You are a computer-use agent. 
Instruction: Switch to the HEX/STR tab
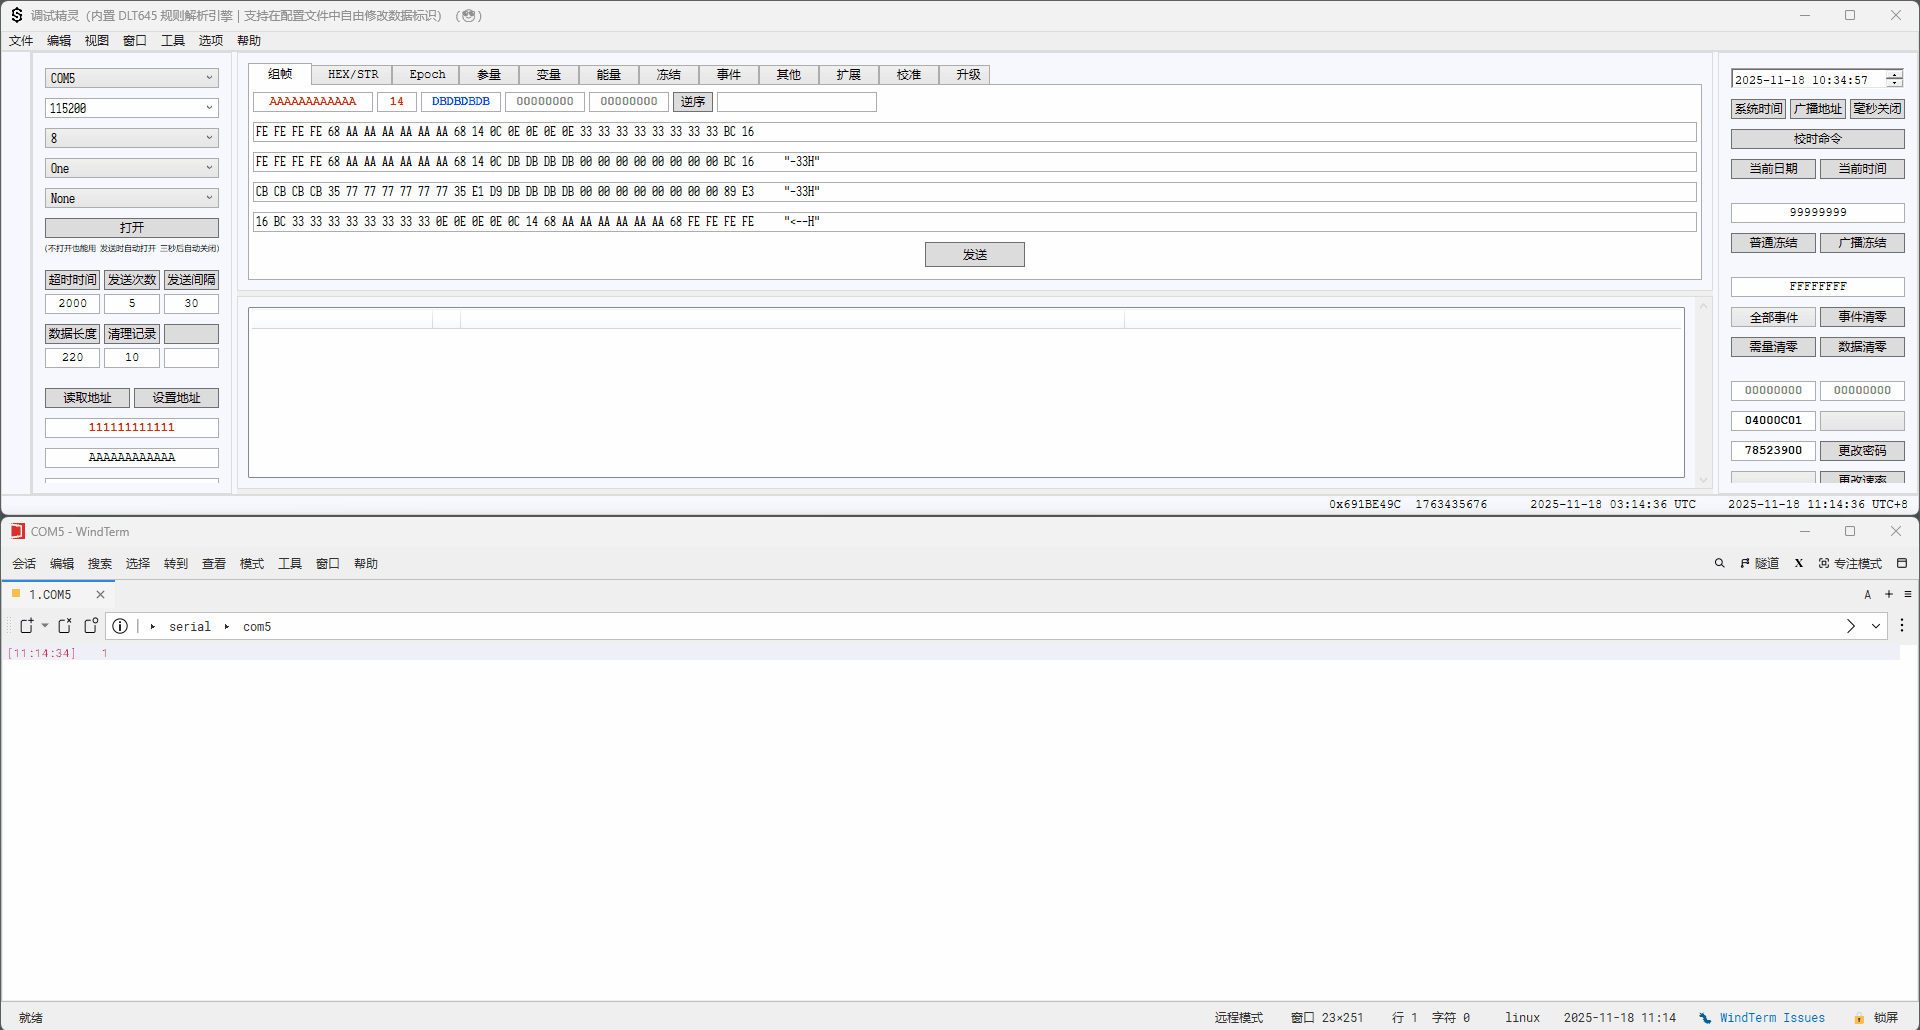353,75
